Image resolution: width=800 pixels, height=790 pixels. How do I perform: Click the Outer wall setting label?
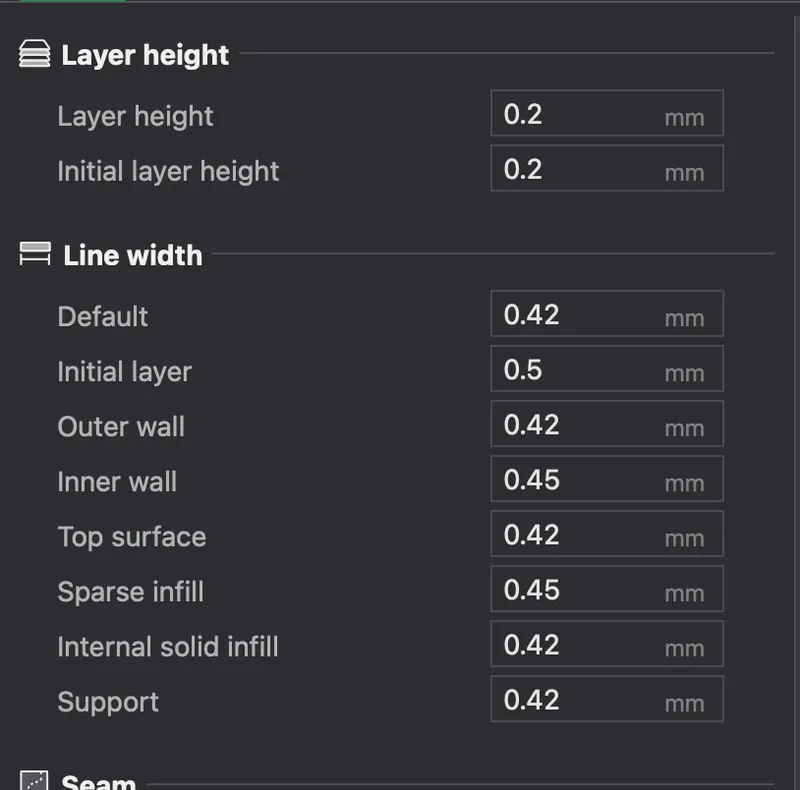(x=121, y=427)
